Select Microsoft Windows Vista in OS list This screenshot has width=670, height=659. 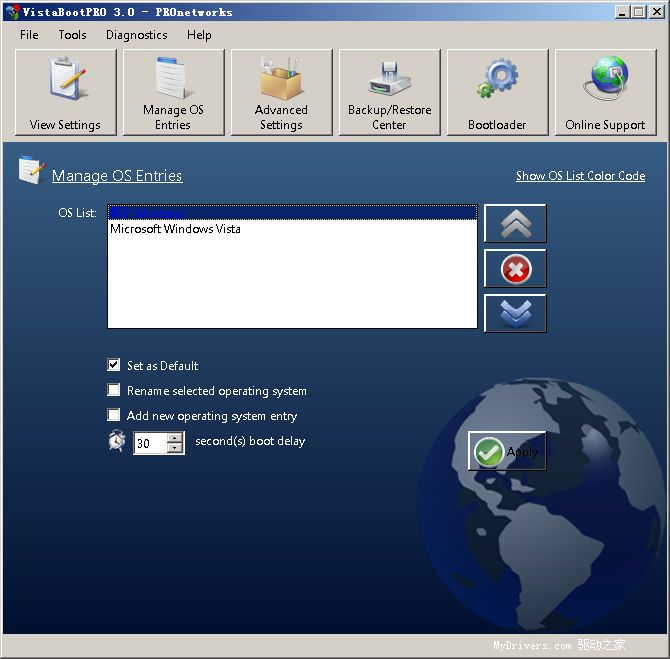(292, 229)
